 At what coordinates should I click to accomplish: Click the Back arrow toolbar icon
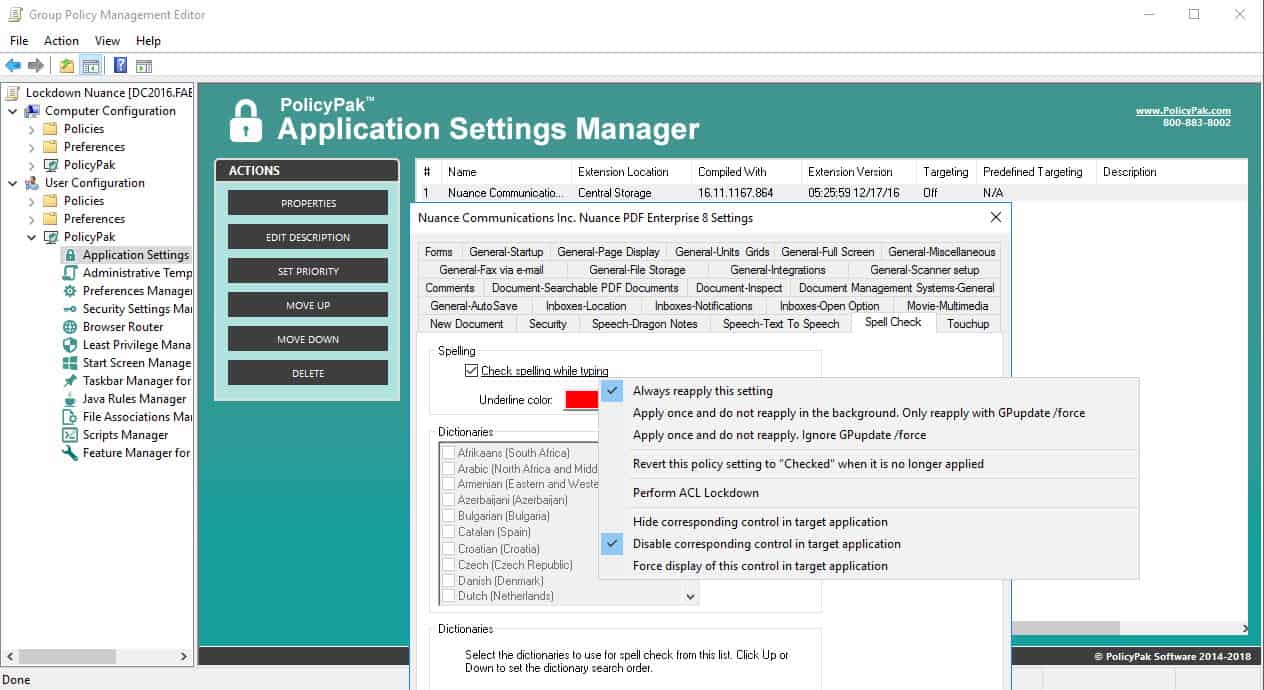[x=13, y=66]
